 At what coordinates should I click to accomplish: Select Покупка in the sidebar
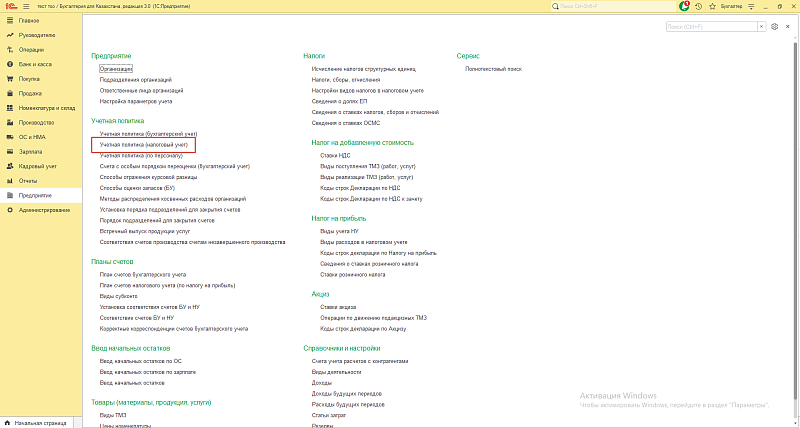[x=29, y=78]
